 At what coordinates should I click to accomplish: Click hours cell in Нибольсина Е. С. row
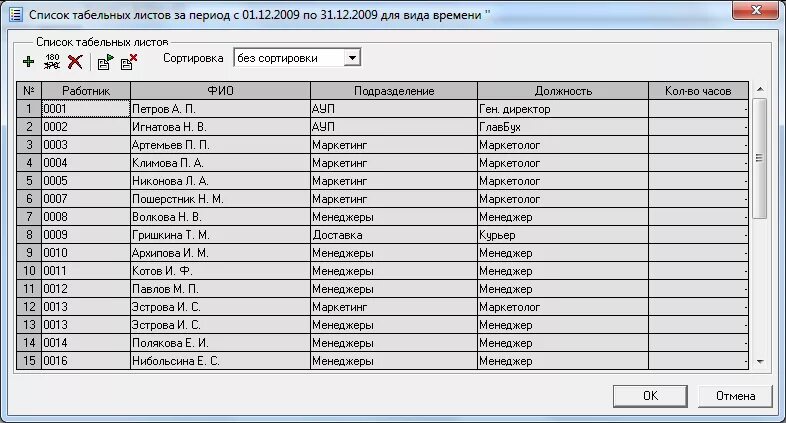pyautogui.click(x=698, y=361)
